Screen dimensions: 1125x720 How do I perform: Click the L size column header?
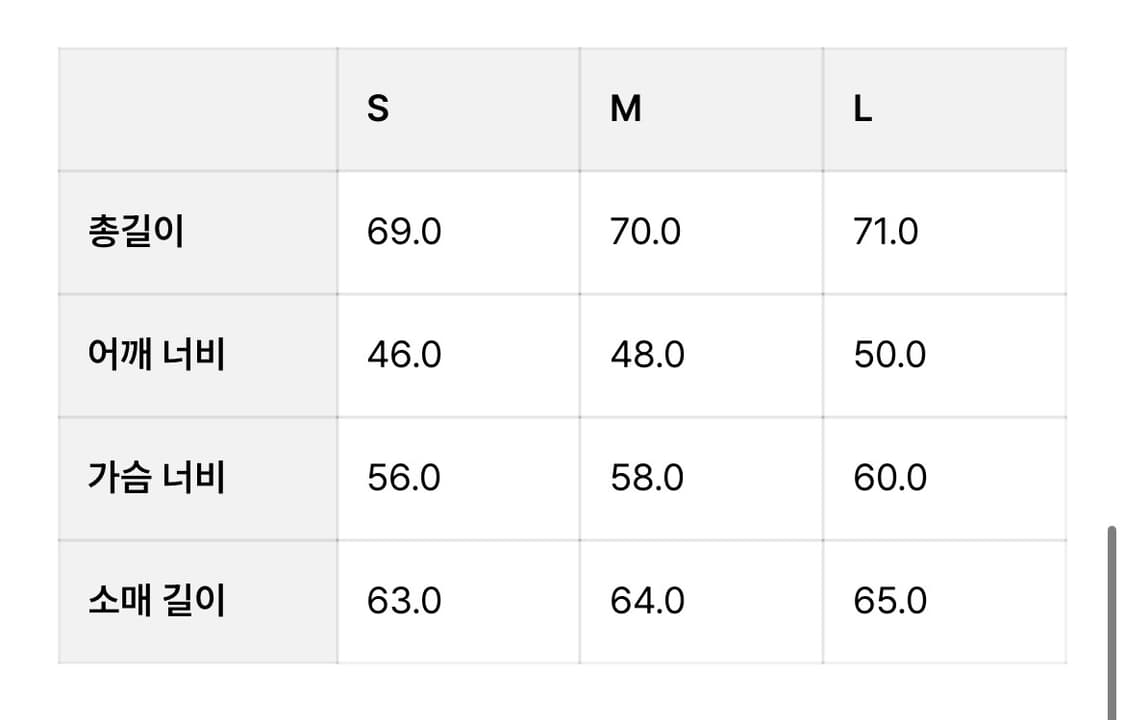click(x=863, y=109)
